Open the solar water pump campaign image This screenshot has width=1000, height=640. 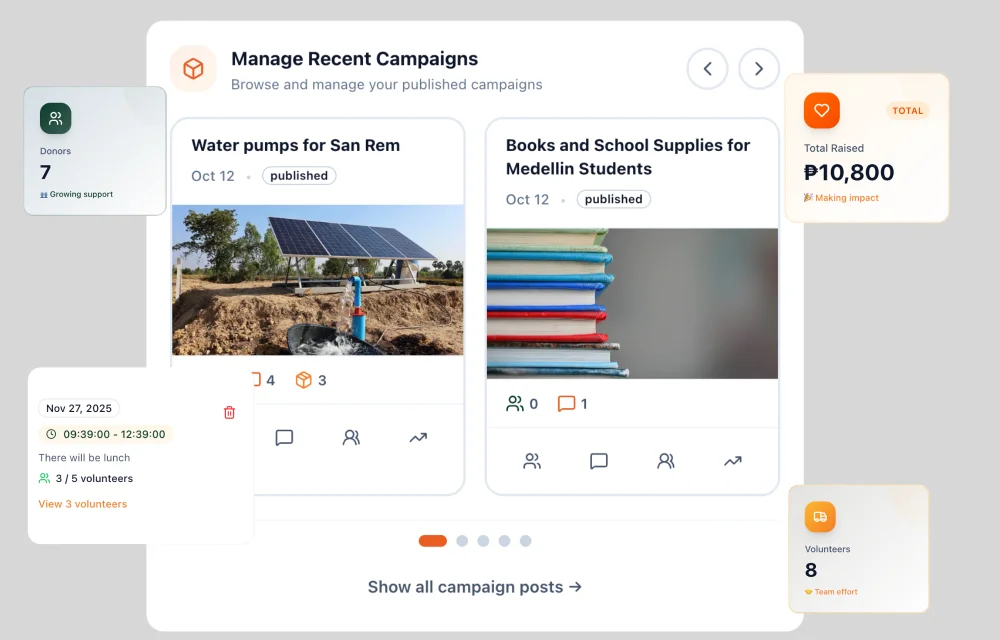(x=318, y=280)
